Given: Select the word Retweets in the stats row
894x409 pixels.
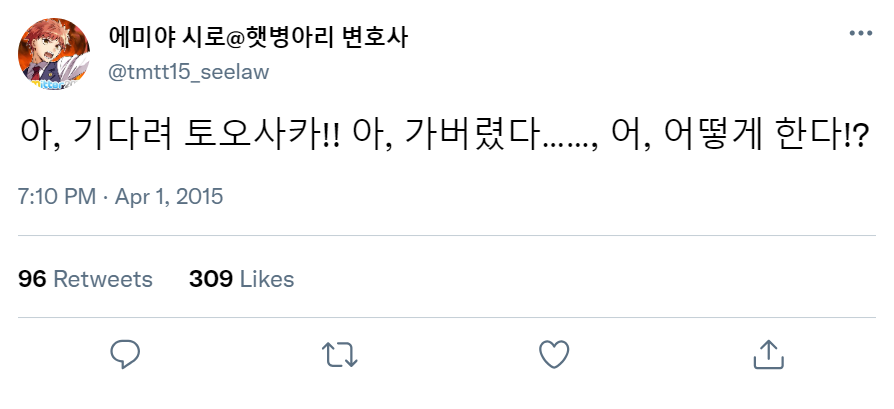Looking at the screenshot, I should 103,279.
